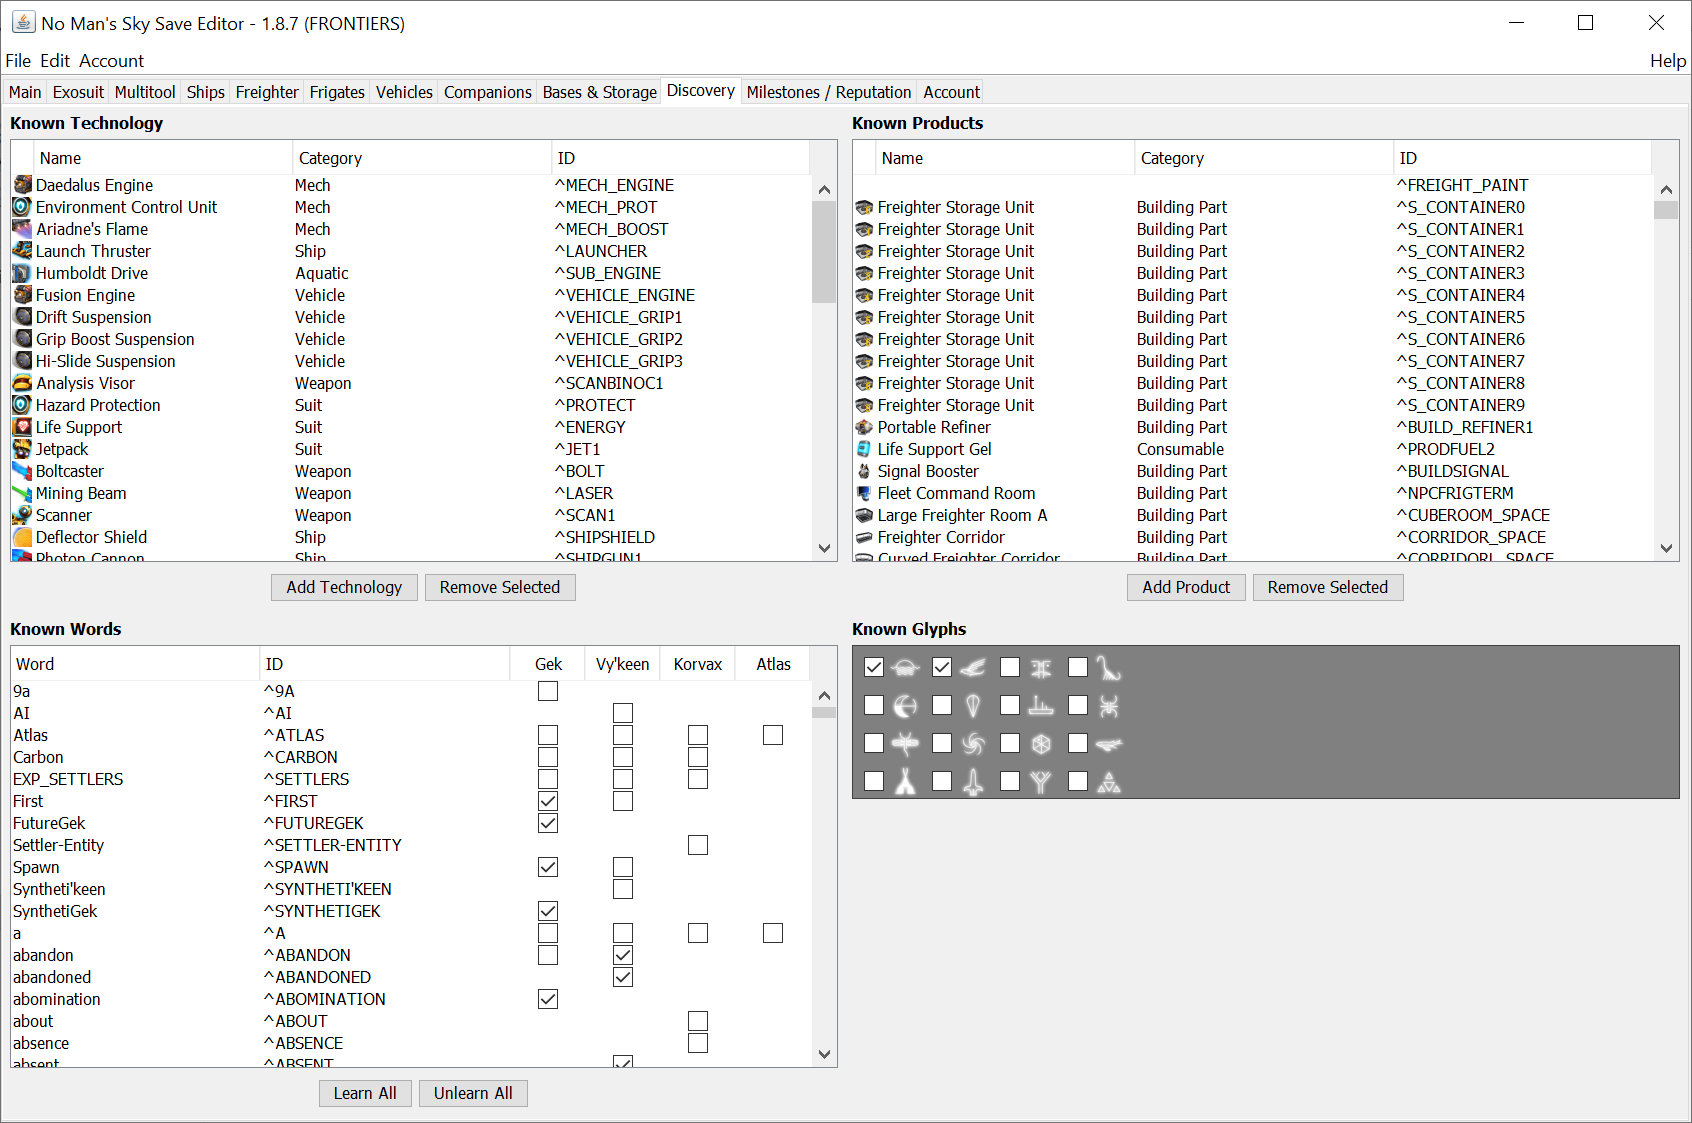
Task: Click the Vy'keen column header
Action: pyautogui.click(x=622, y=664)
